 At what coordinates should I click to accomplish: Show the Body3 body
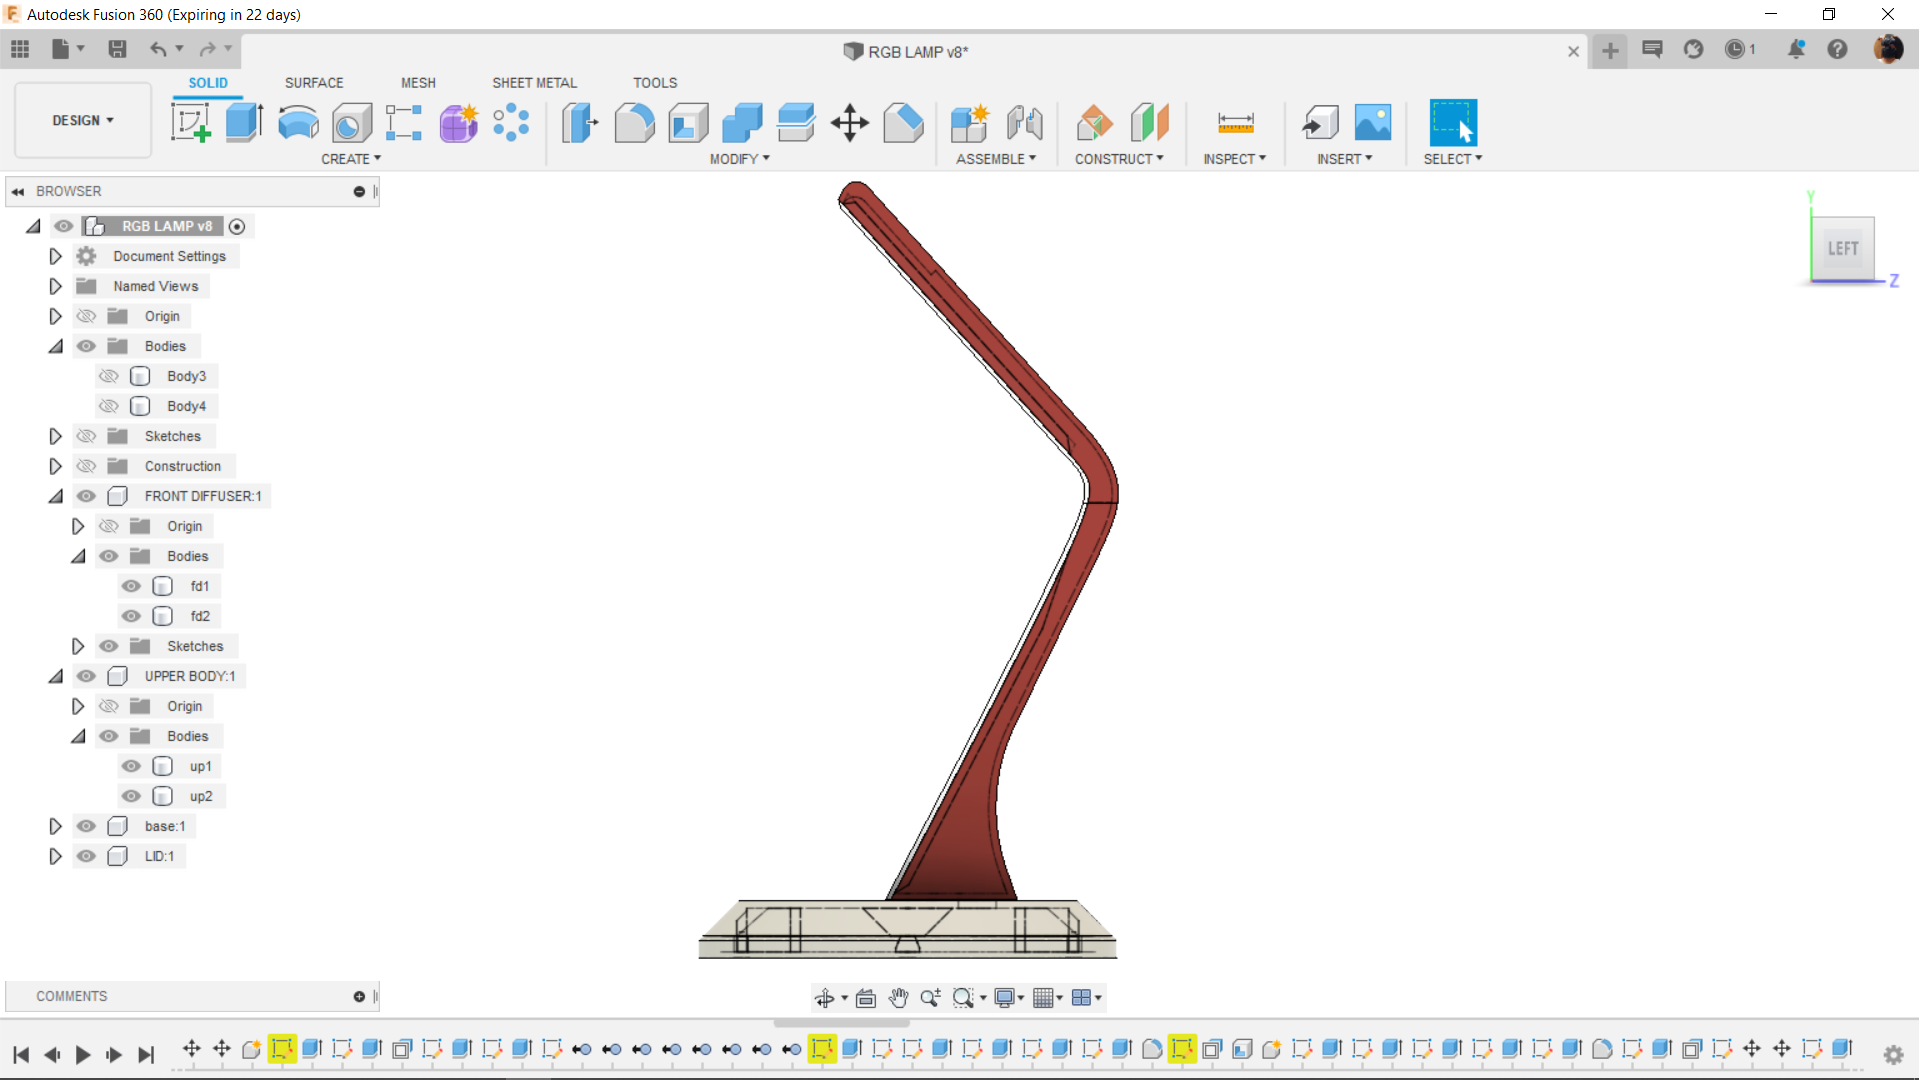point(109,376)
